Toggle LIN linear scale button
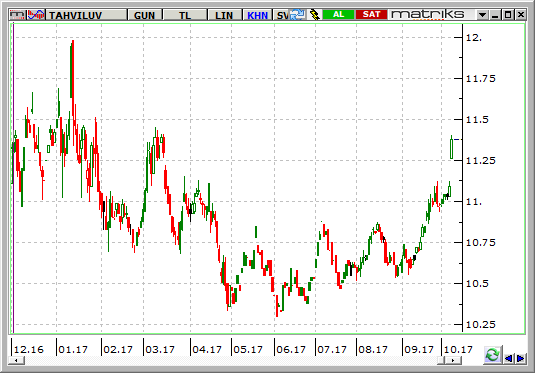 [224, 15]
